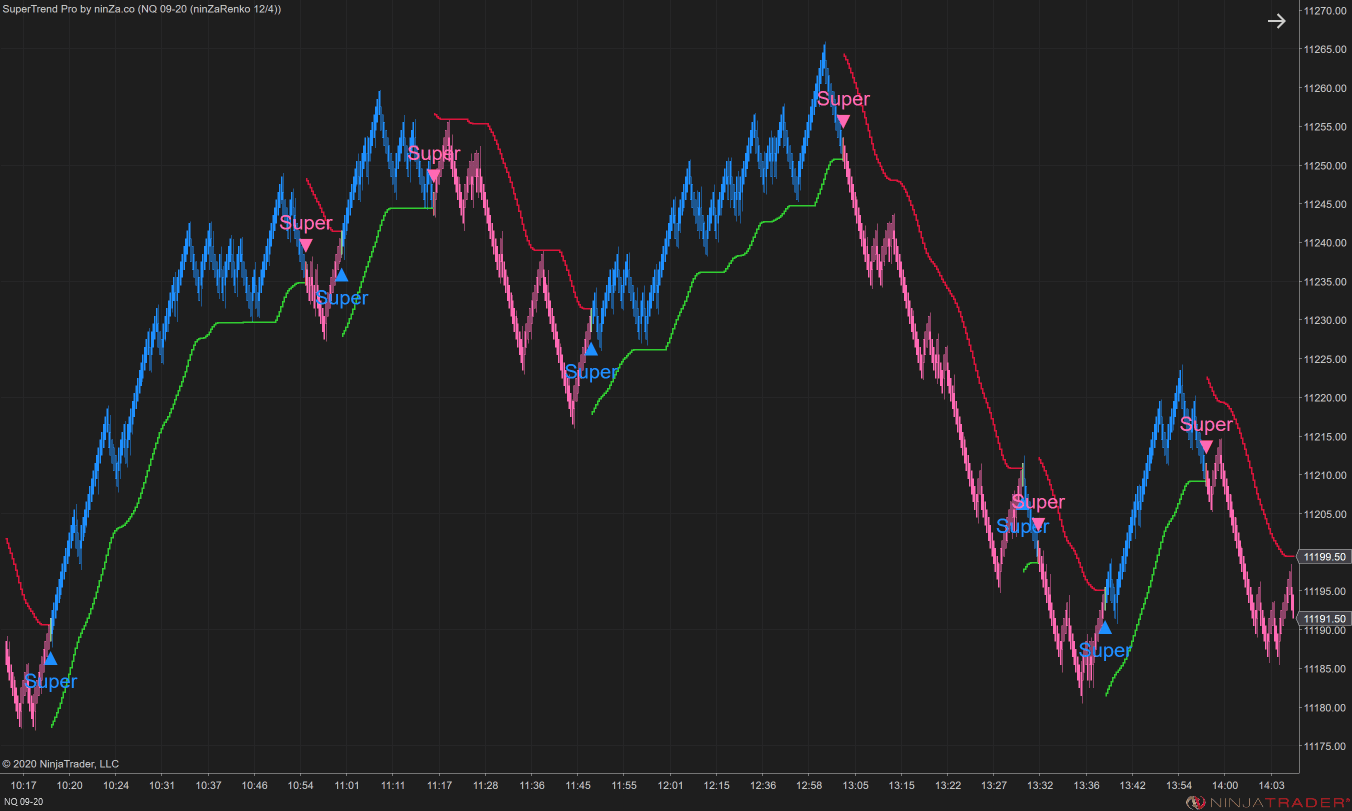The width and height of the screenshot is (1352, 811).
Task: Click the 11230.00 price axis label
Action: coord(1327,320)
